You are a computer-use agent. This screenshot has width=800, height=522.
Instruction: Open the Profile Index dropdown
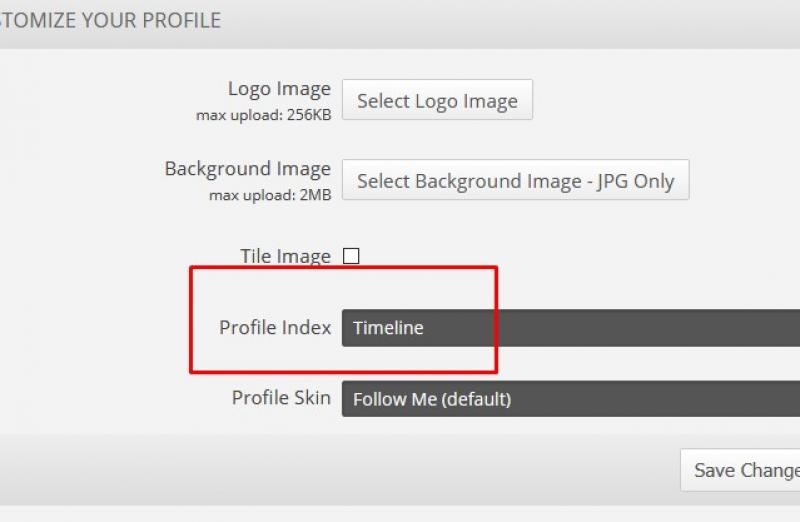pos(570,328)
